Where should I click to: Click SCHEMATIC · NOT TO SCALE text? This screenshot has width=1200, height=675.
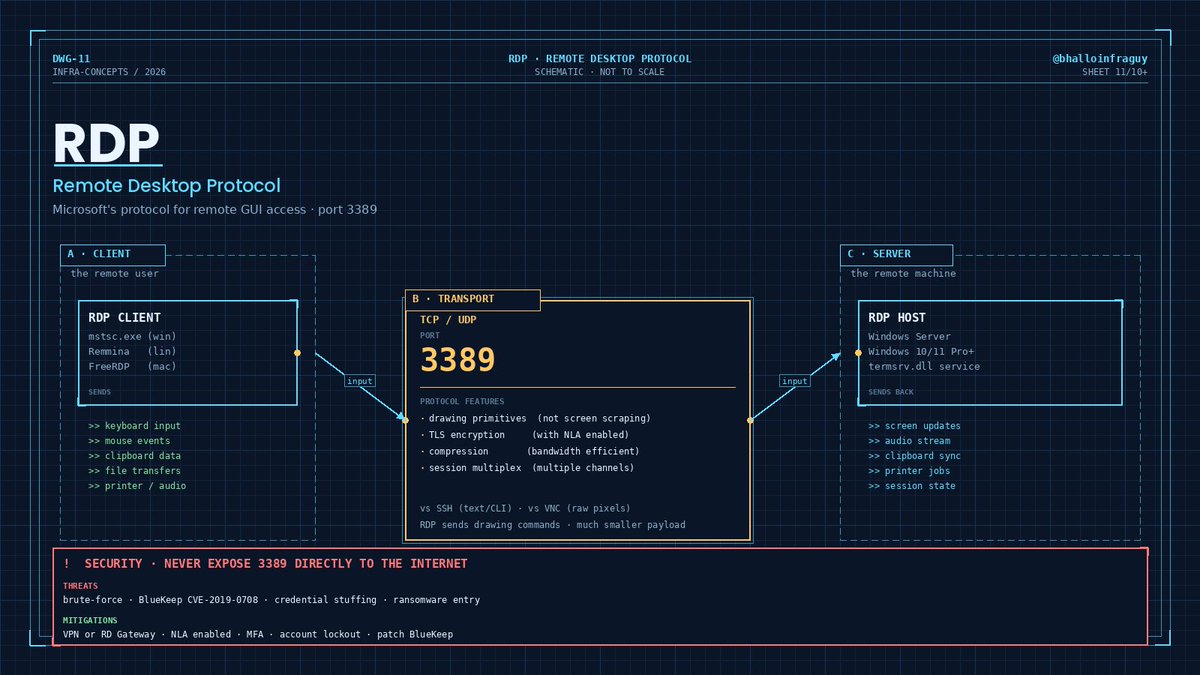click(x=600, y=72)
